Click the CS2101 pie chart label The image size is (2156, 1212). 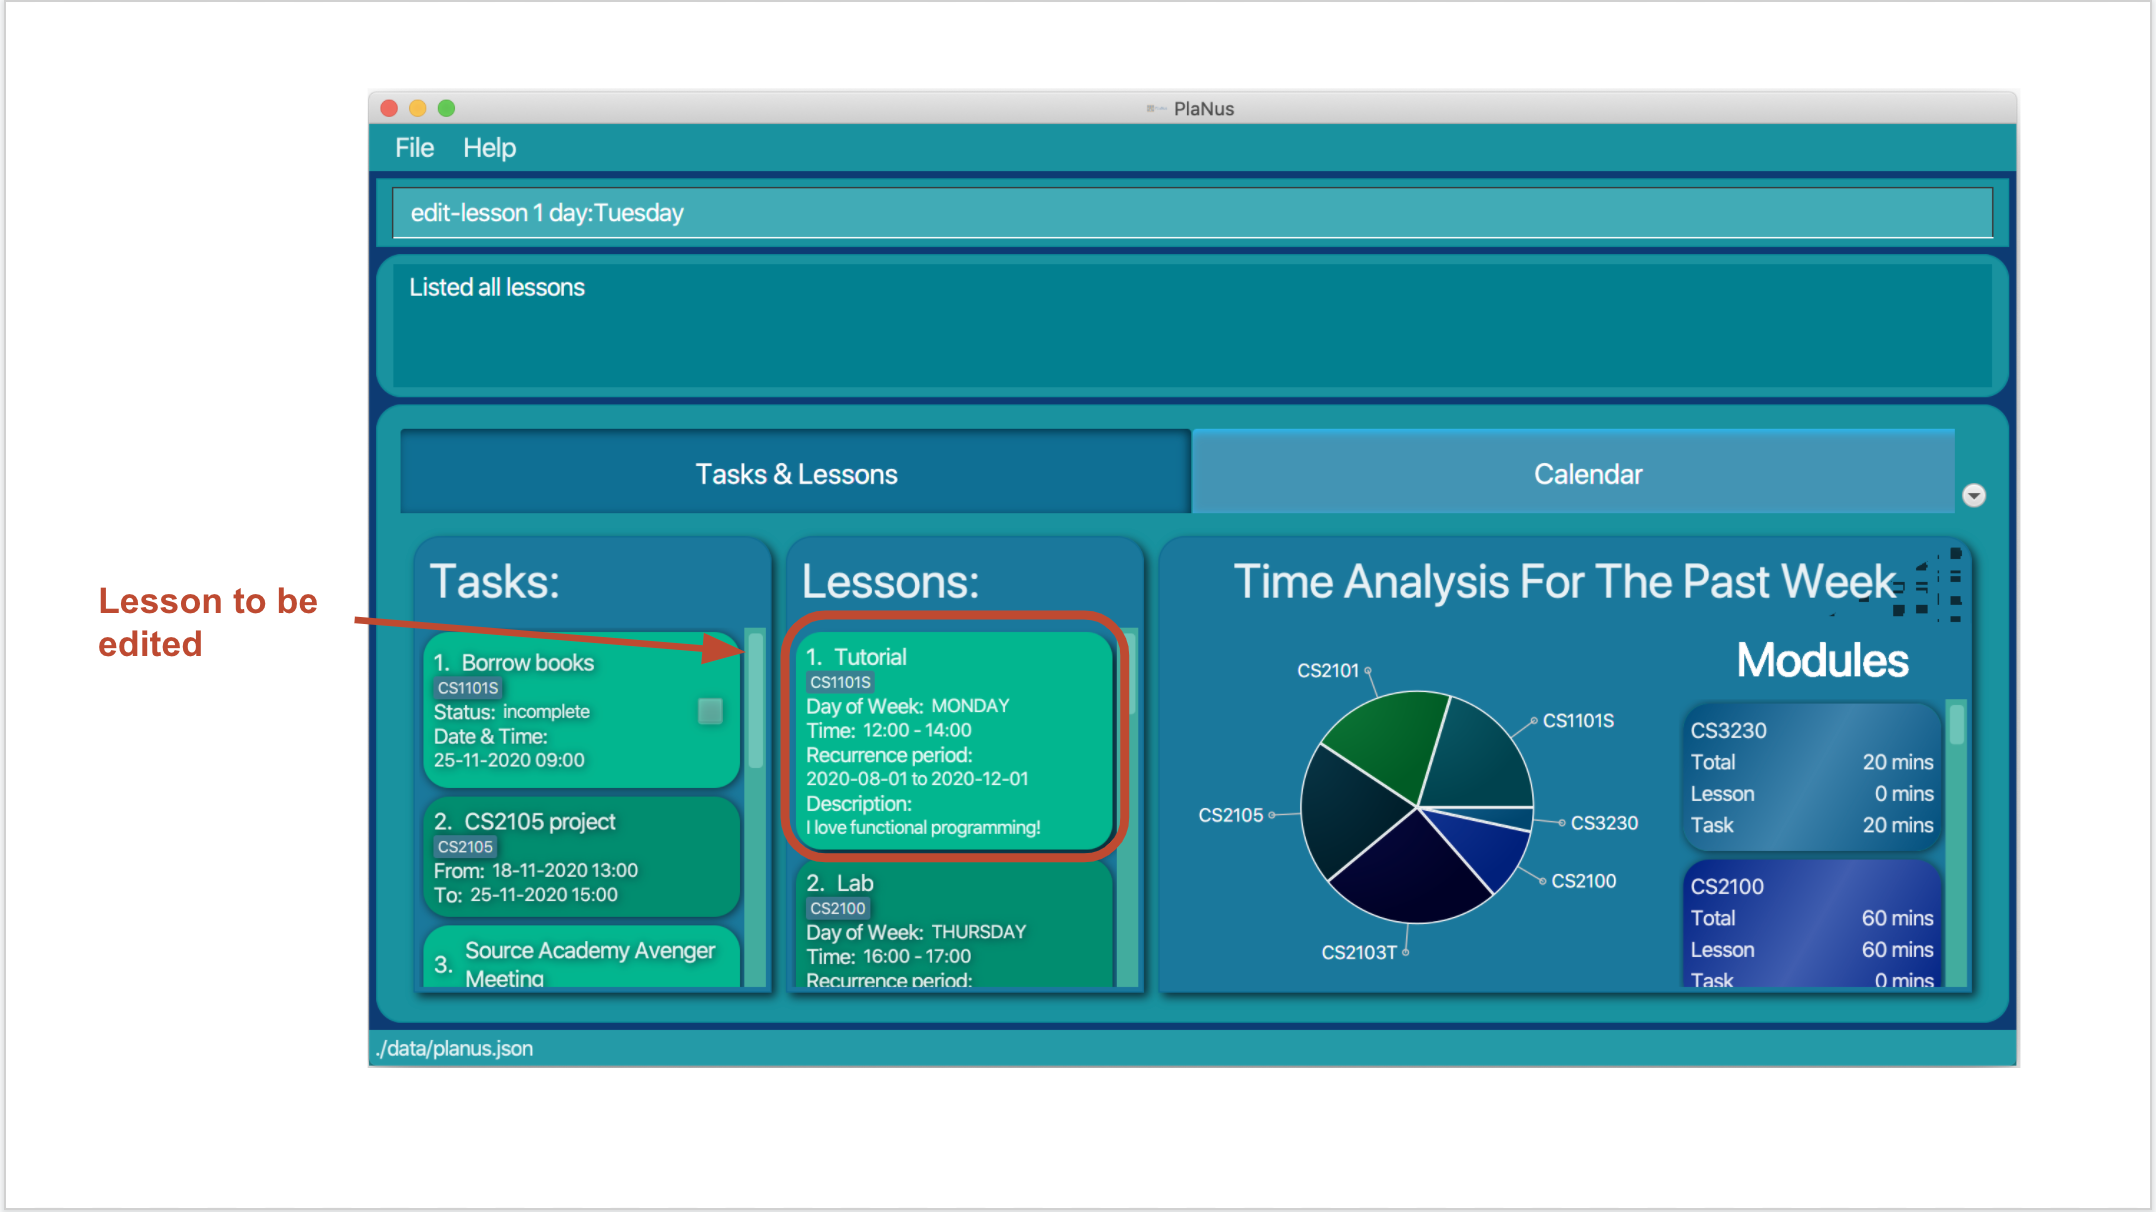1328,671
